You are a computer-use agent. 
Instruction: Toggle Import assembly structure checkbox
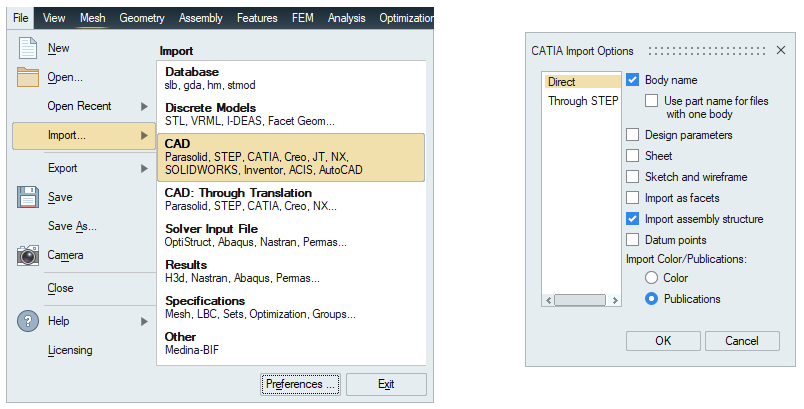coord(633,219)
